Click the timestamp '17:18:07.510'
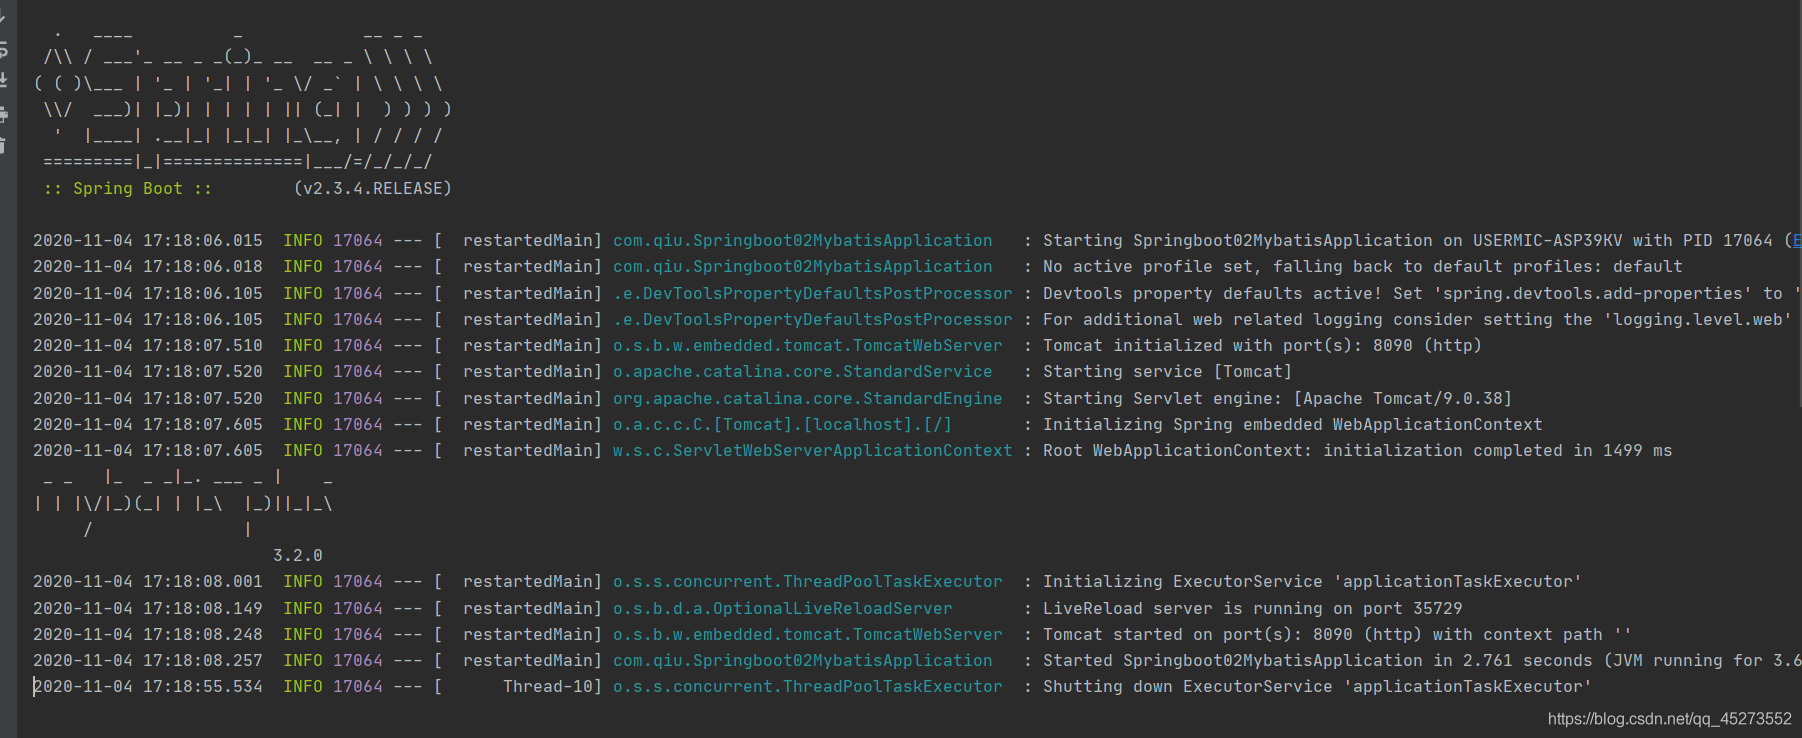The width and height of the screenshot is (1802, 738). [x=203, y=345]
